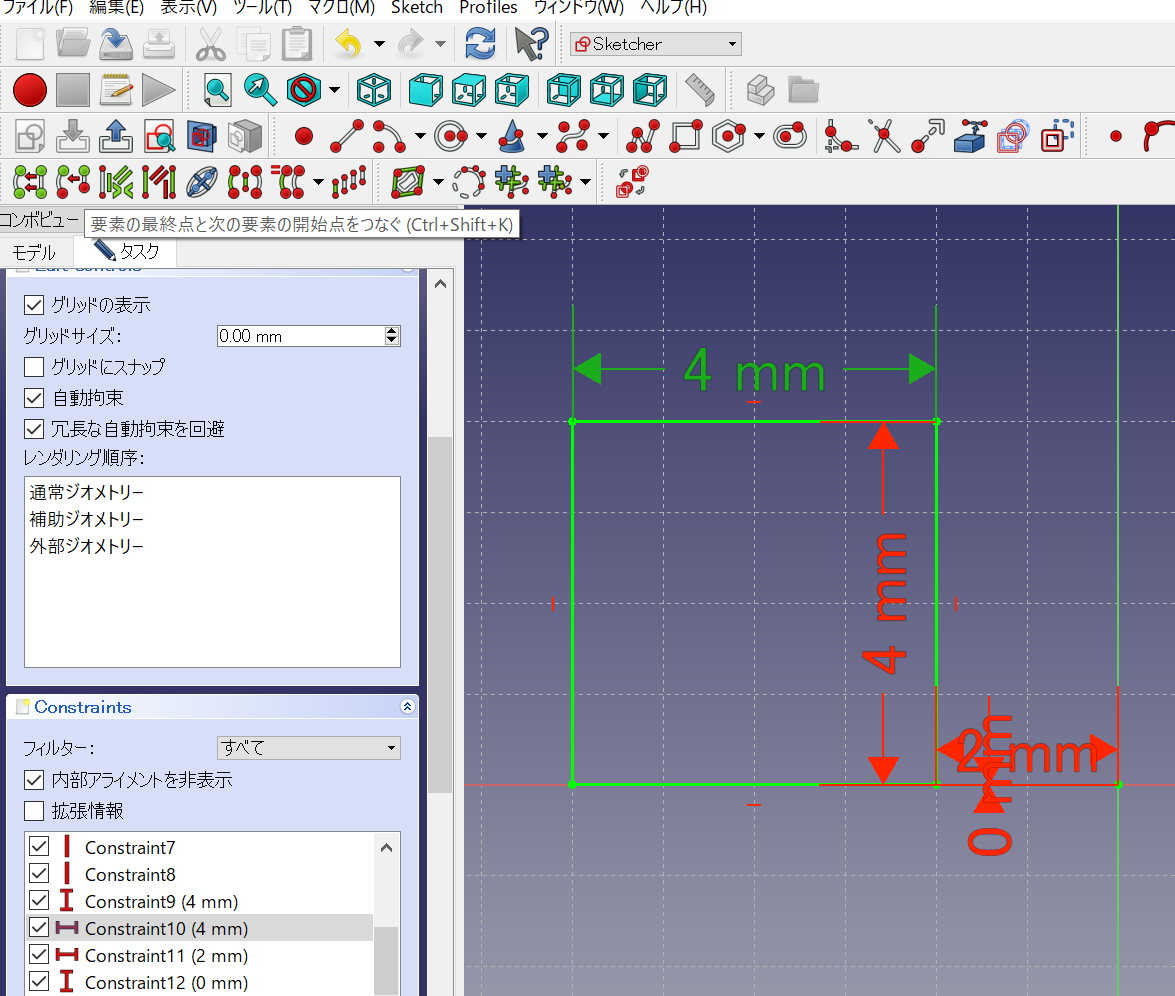Click the grid size stepper arrows

click(x=392, y=336)
